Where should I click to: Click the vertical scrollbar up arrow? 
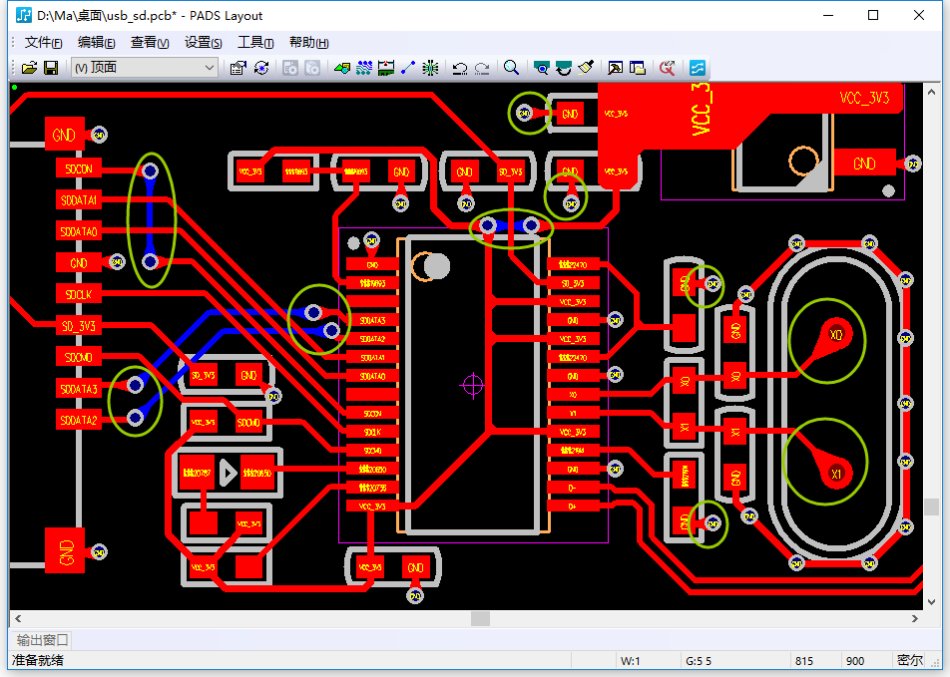pos(931,92)
